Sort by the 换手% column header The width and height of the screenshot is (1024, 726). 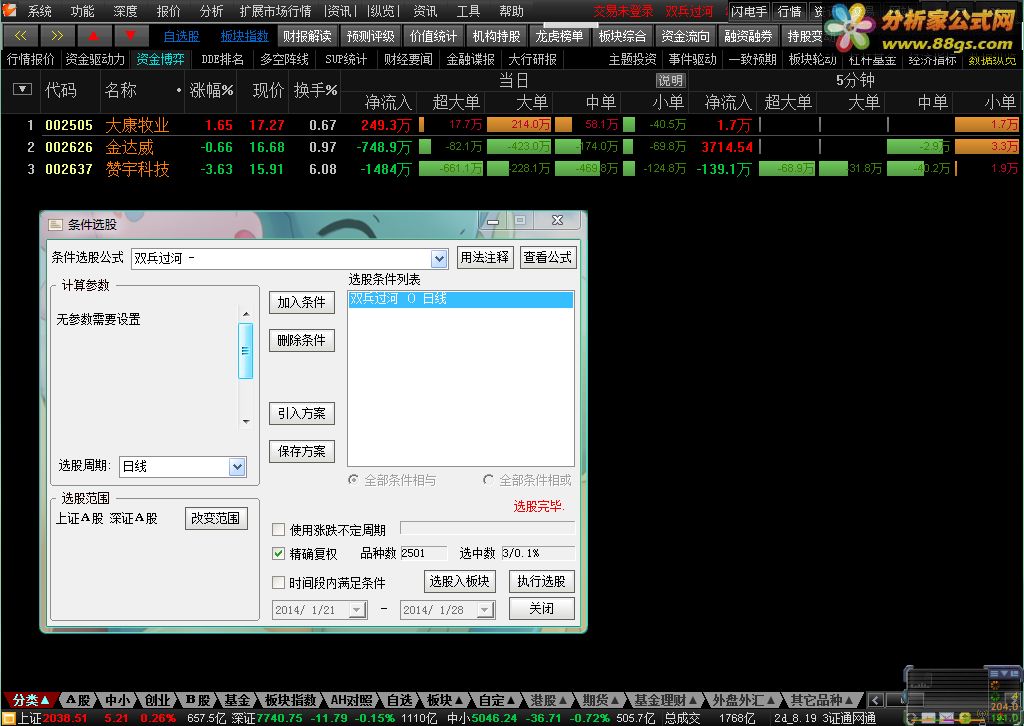tap(315, 90)
